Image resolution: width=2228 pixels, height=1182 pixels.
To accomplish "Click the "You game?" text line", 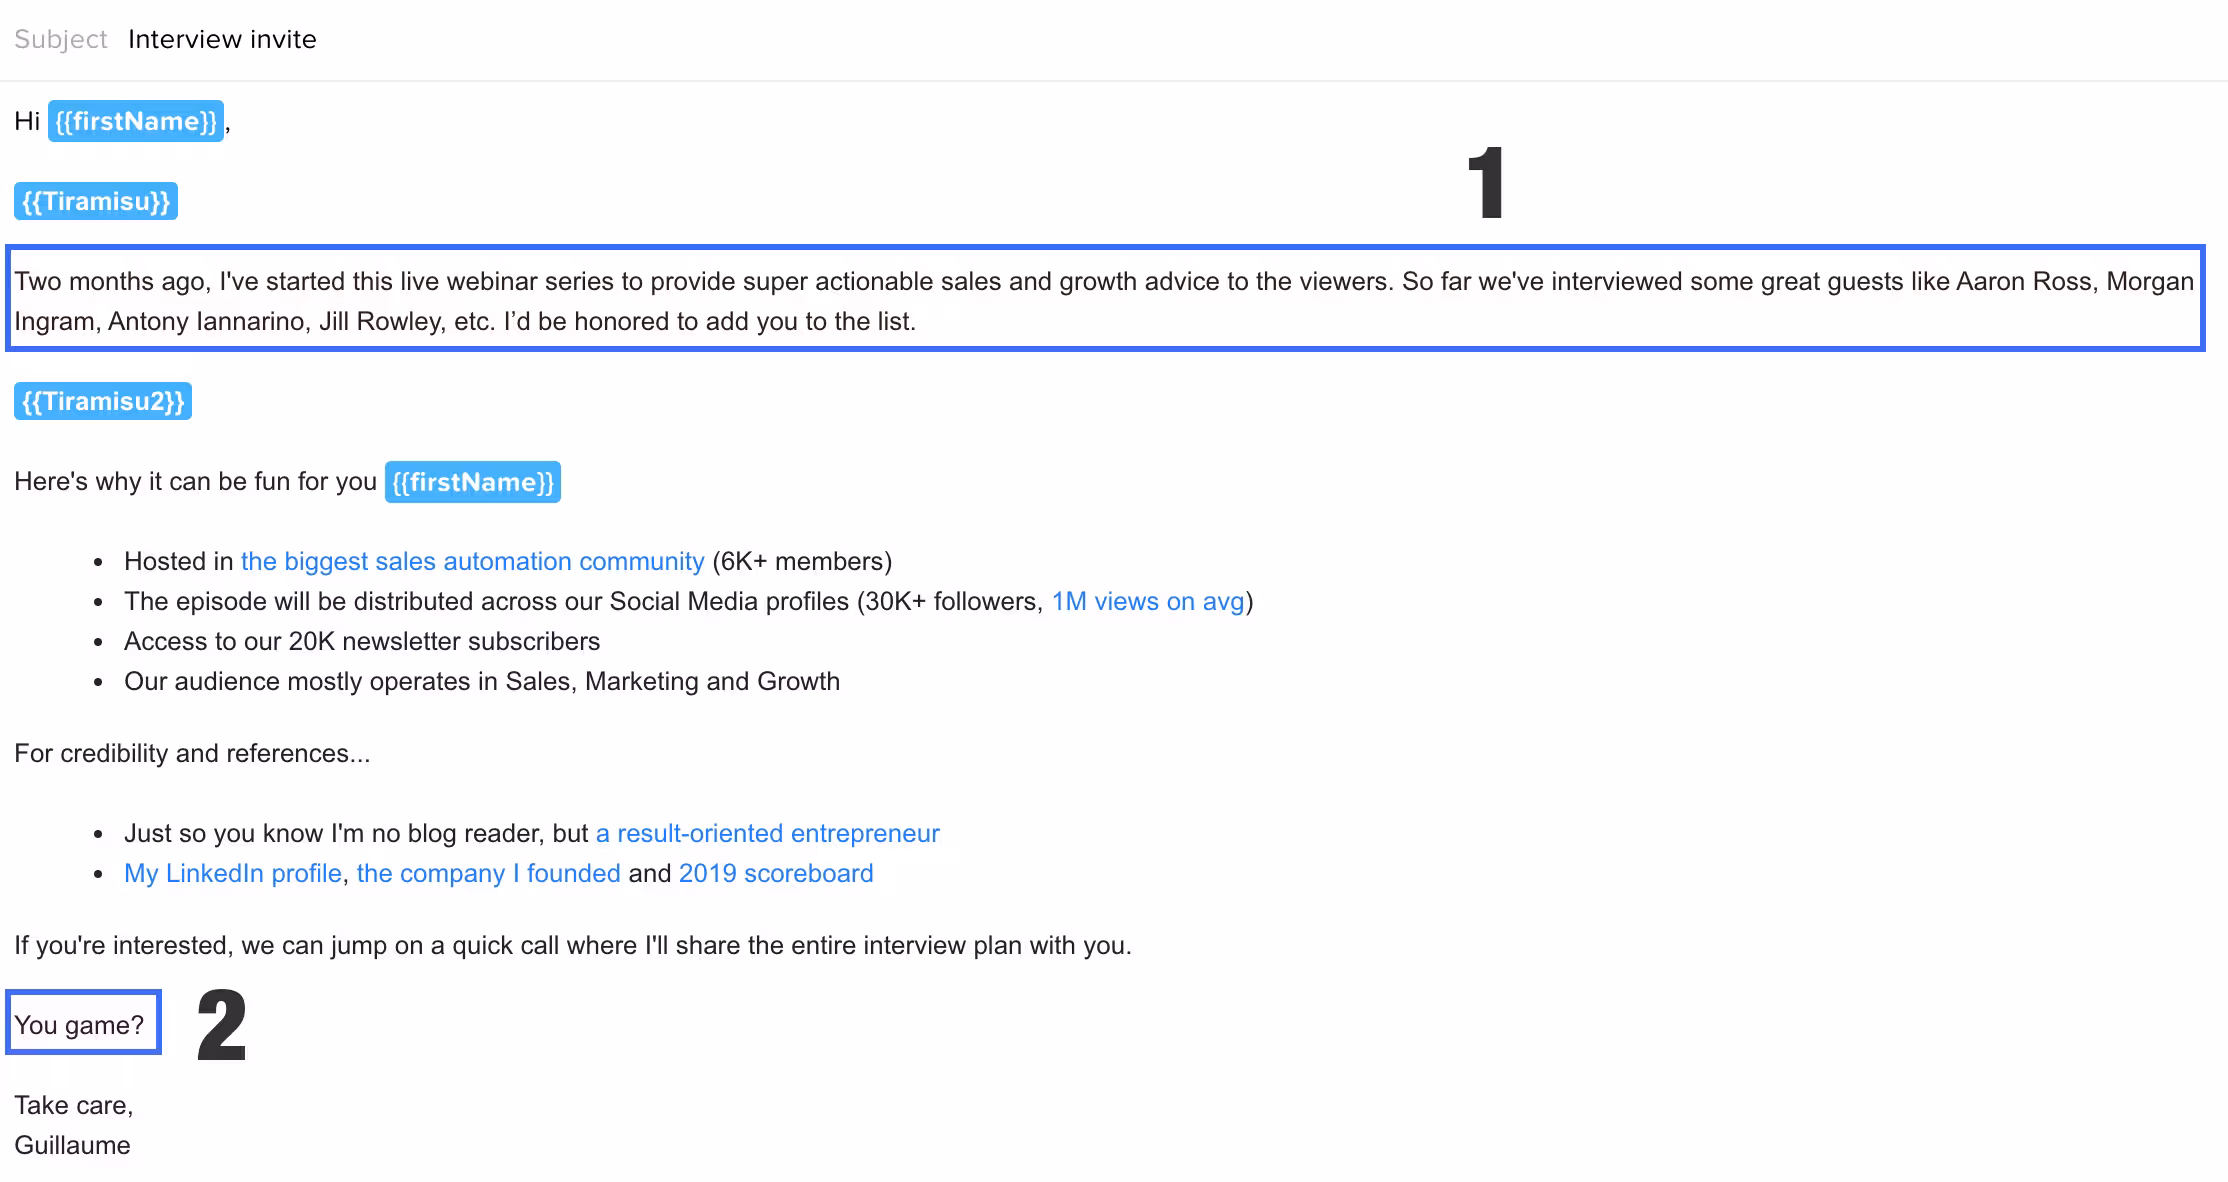I will pyautogui.click(x=79, y=1025).
